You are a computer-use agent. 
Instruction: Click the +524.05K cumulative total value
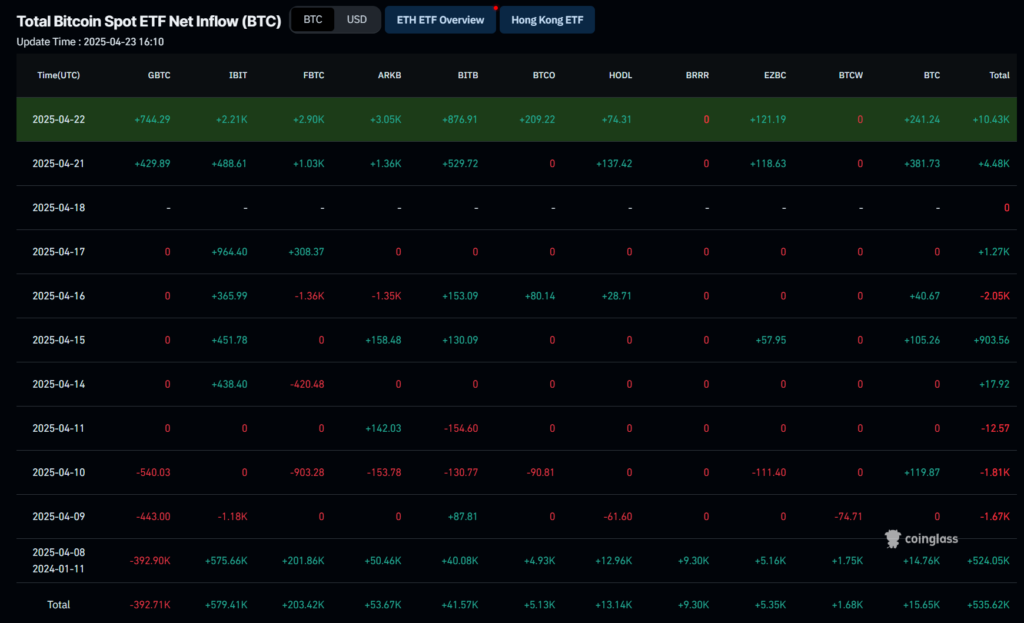(x=988, y=560)
